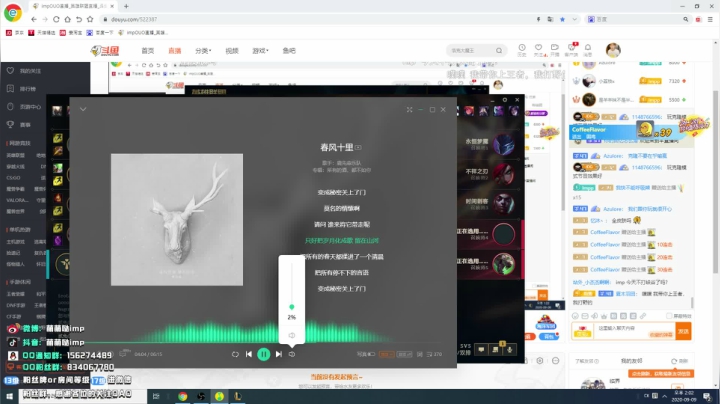Click the microphone icon in game client
The width and height of the screenshot is (720, 404).
509,350
